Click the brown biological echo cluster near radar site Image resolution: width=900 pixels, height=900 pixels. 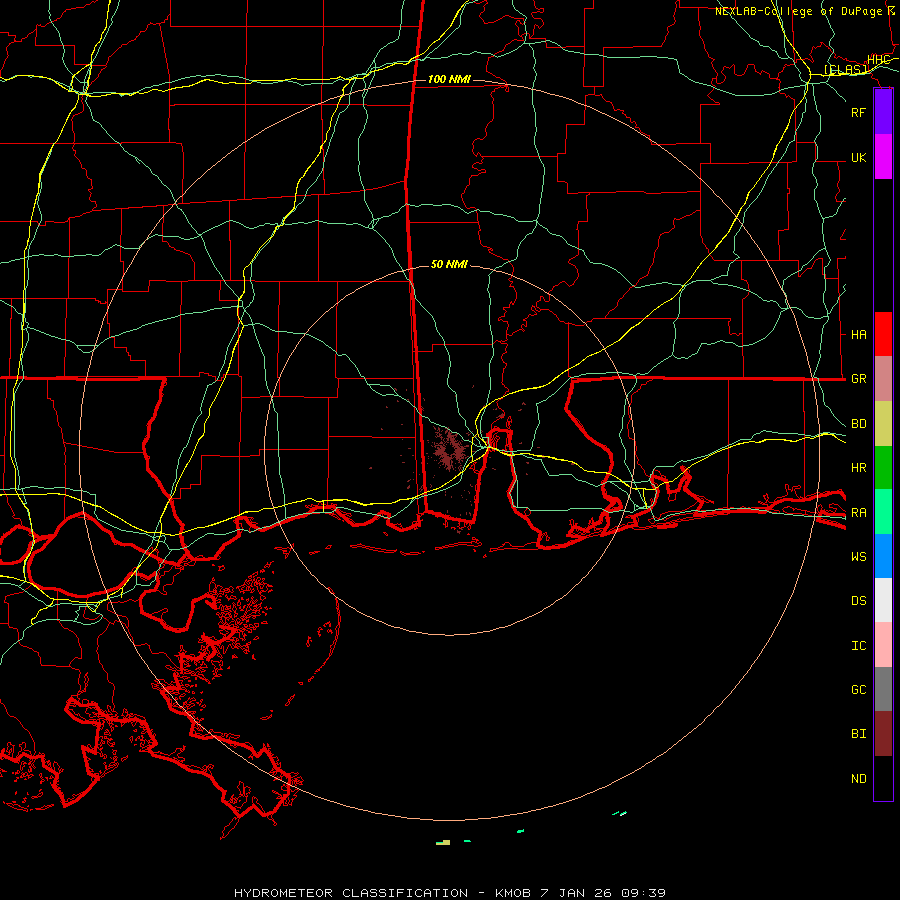[448, 449]
